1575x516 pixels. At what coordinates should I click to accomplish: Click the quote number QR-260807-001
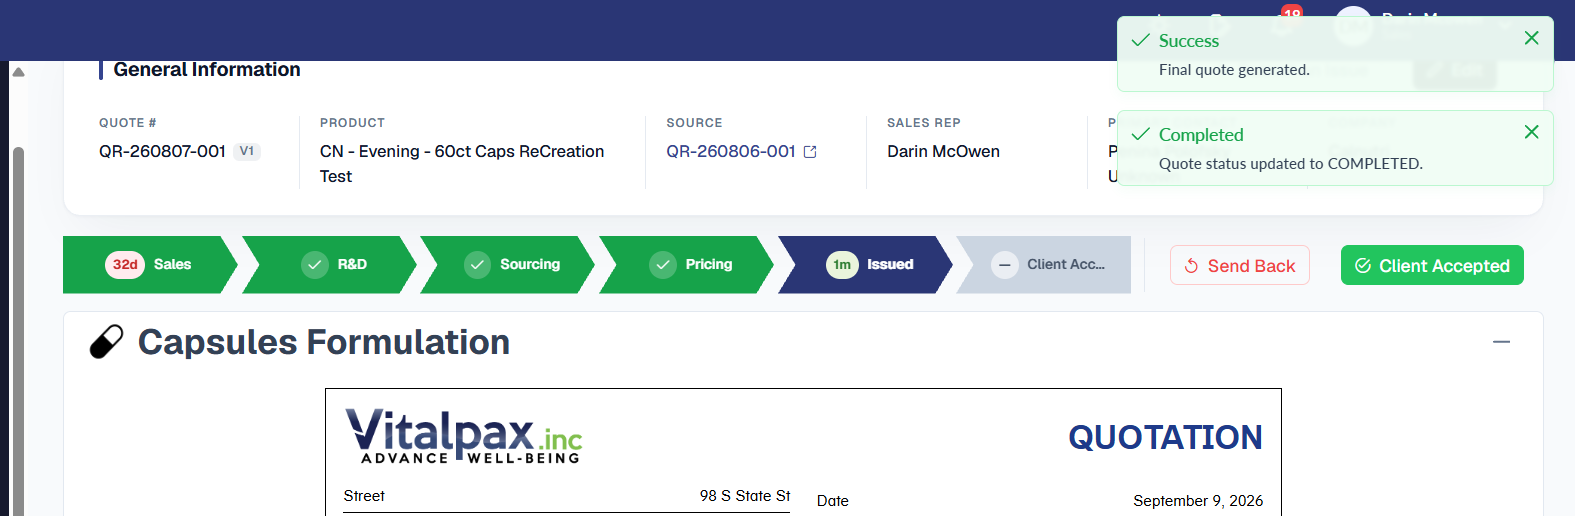162,151
